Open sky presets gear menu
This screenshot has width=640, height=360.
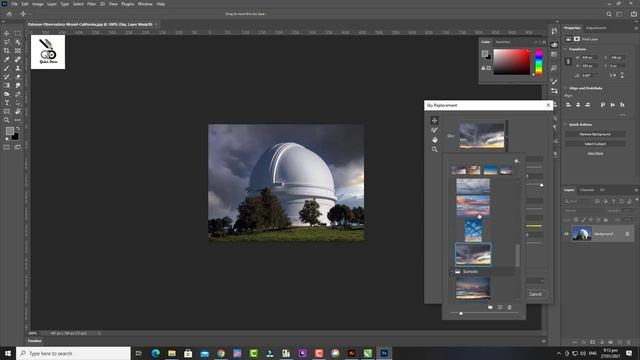pos(516,161)
